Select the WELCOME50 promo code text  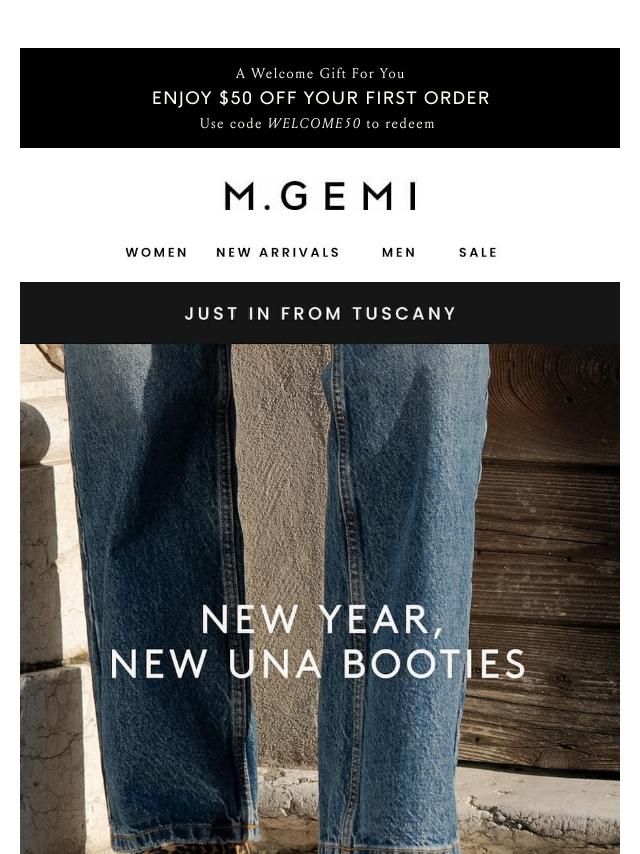click(x=314, y=124)
